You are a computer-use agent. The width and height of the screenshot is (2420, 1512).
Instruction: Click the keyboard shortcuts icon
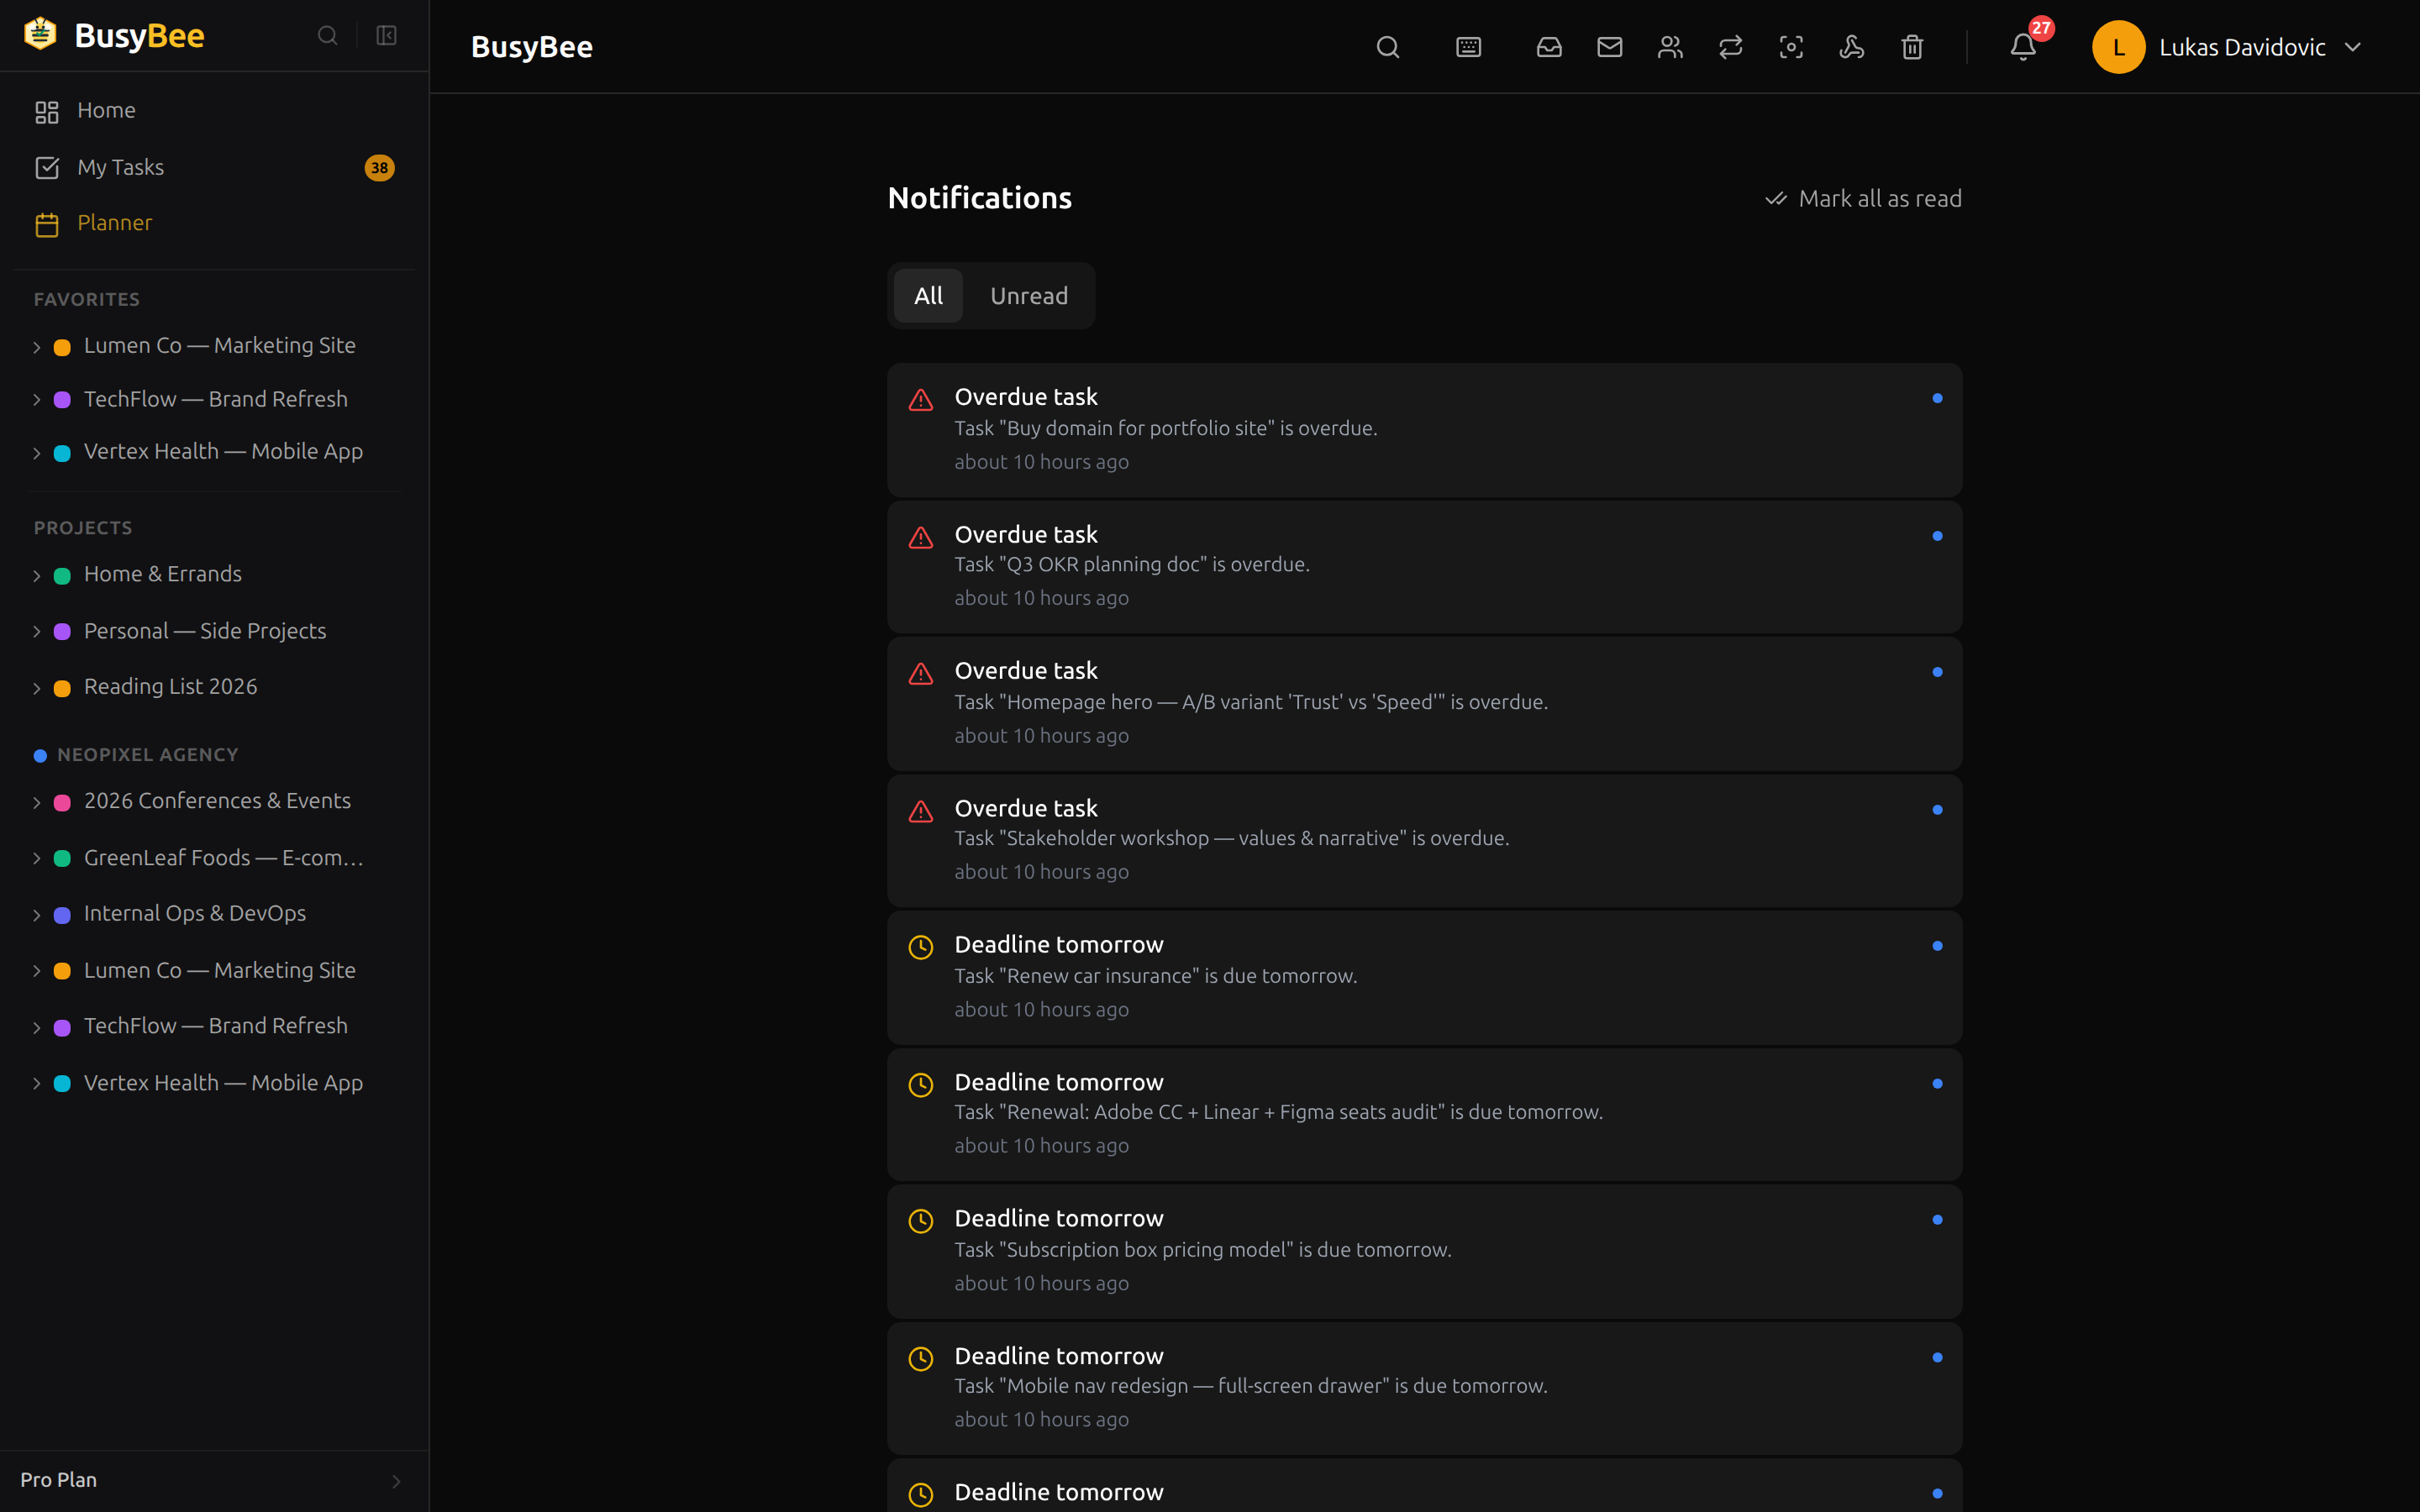1468,47
